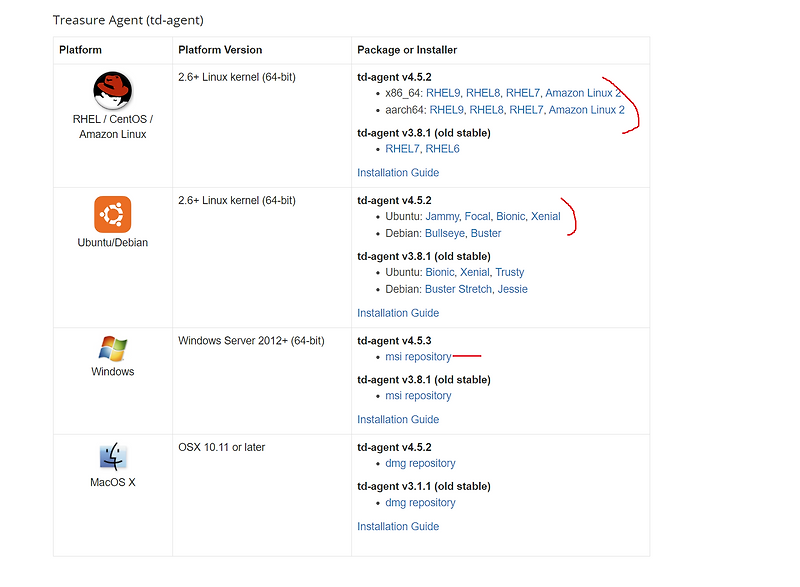Select the Ubuntu Focal package link
Screen dimensions: 800x587
pos(477,216)
